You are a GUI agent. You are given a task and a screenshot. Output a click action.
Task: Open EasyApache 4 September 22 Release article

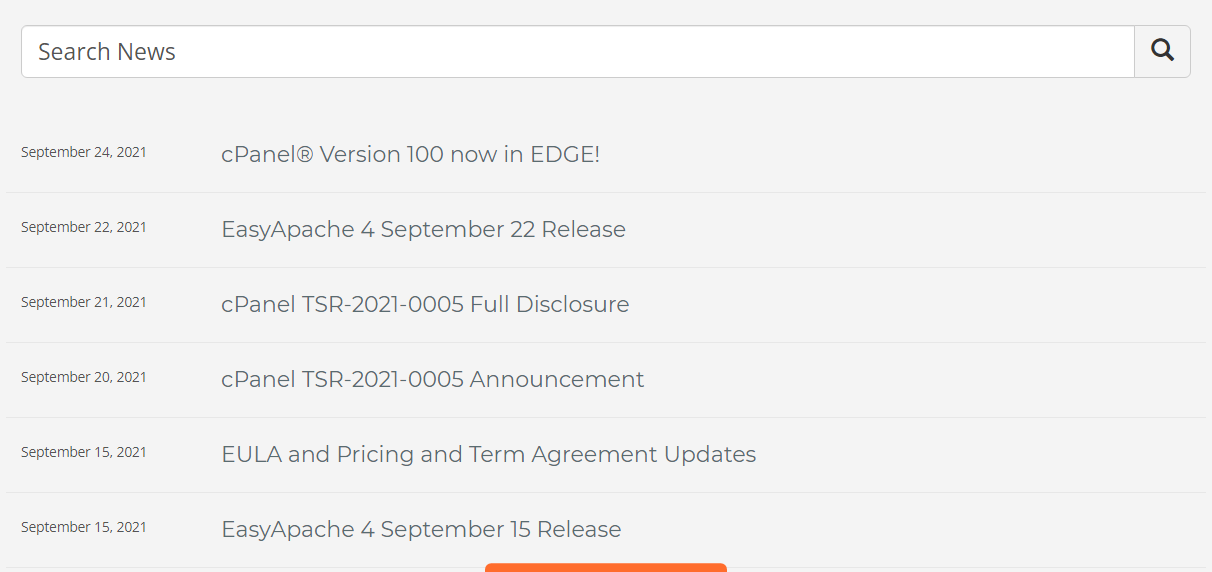tap(423, 230)
